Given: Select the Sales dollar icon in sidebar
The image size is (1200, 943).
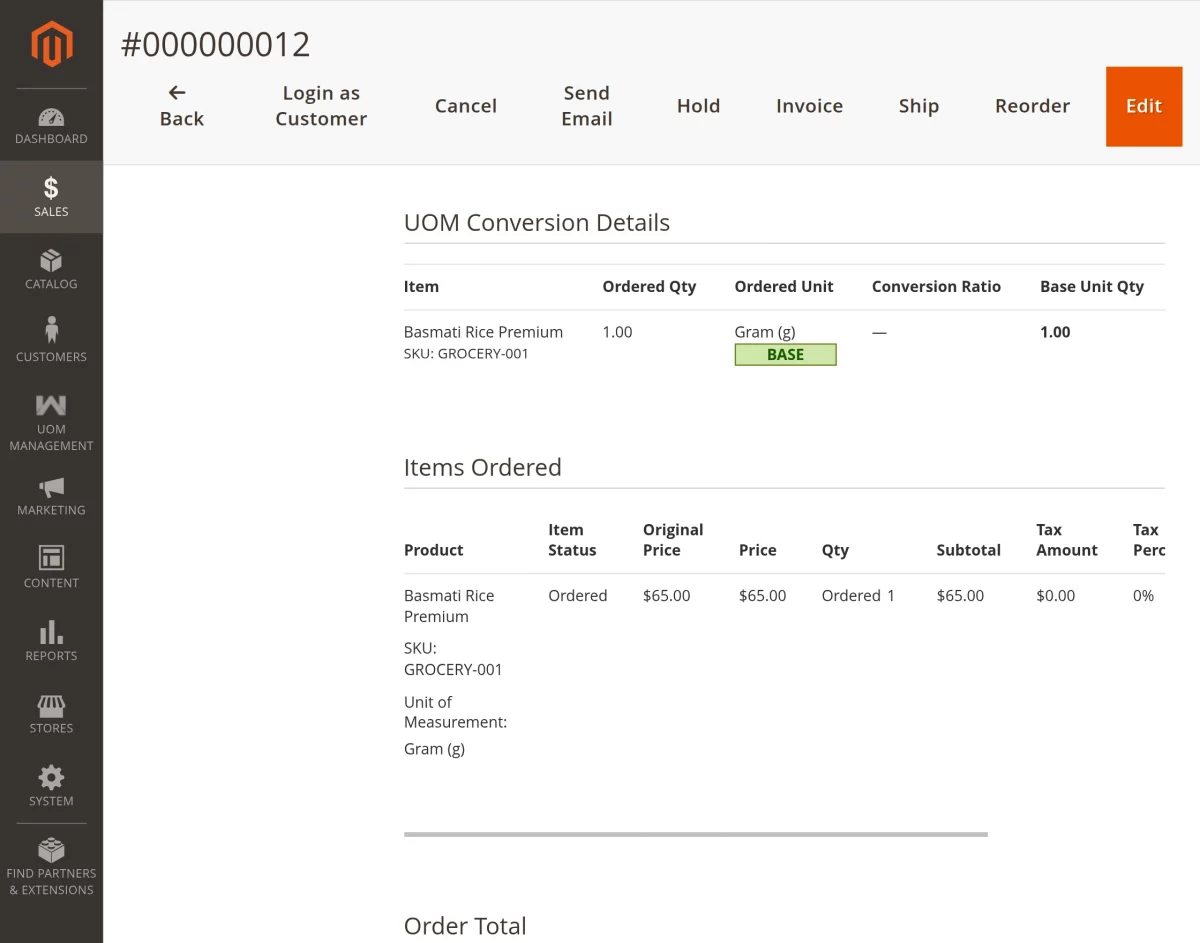Looking at the screenshot, I should pyautogui.click(x=51, y=186).
